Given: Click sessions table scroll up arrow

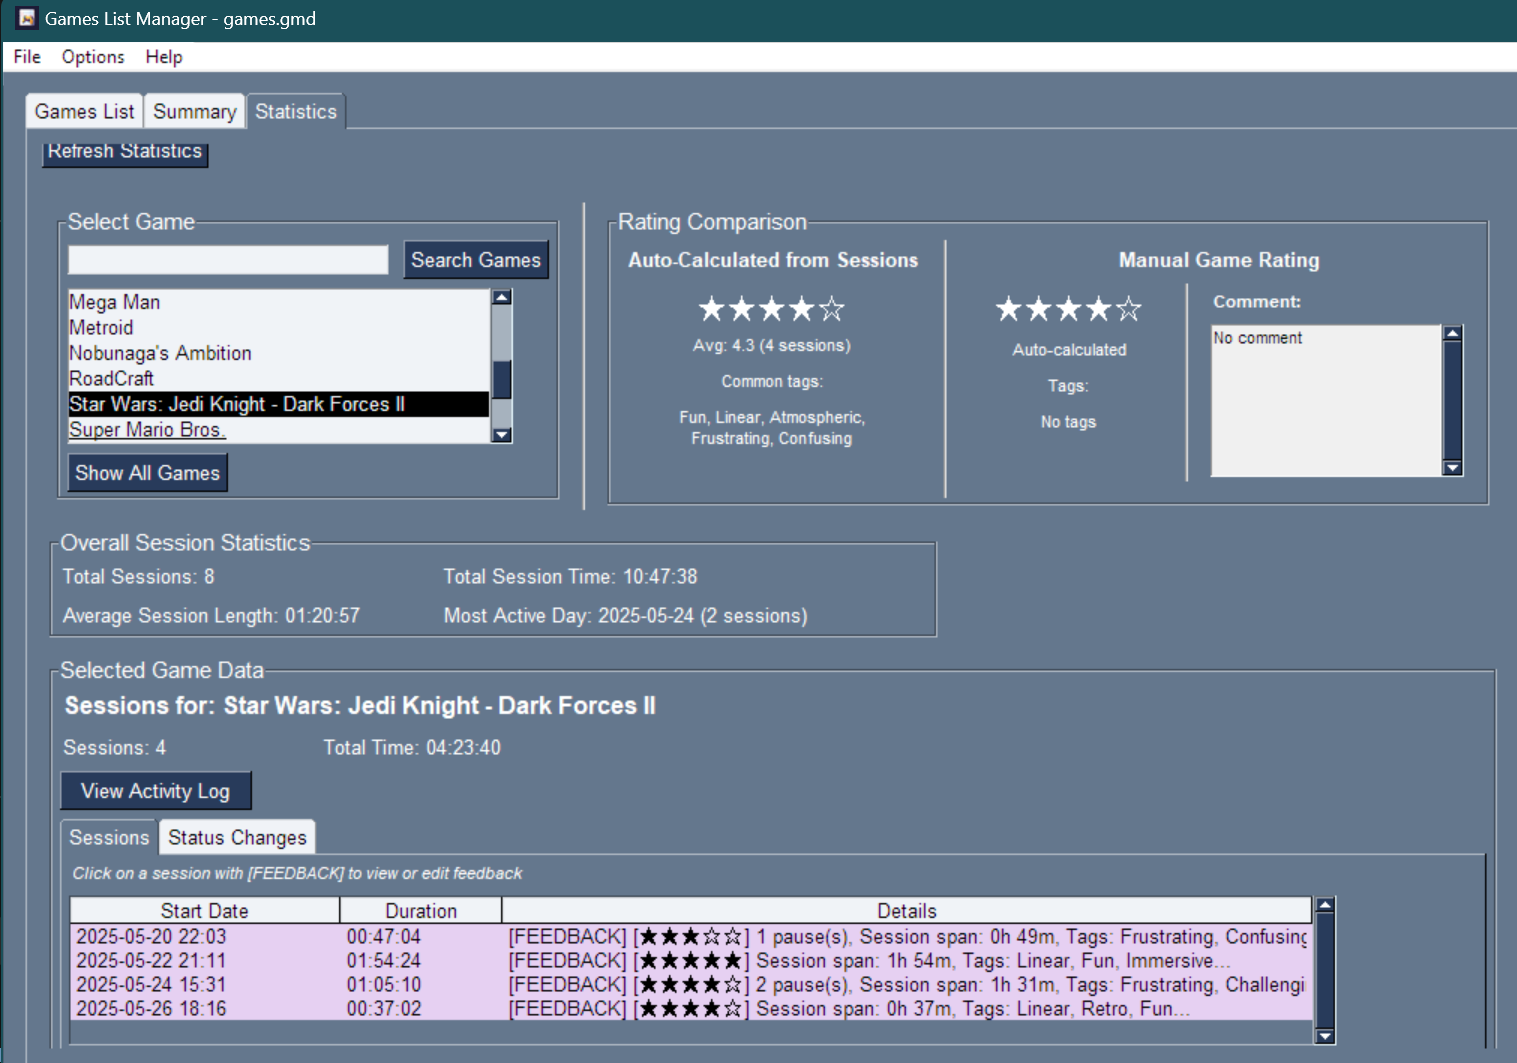Looking at the screenshot, I should 1325,905.
